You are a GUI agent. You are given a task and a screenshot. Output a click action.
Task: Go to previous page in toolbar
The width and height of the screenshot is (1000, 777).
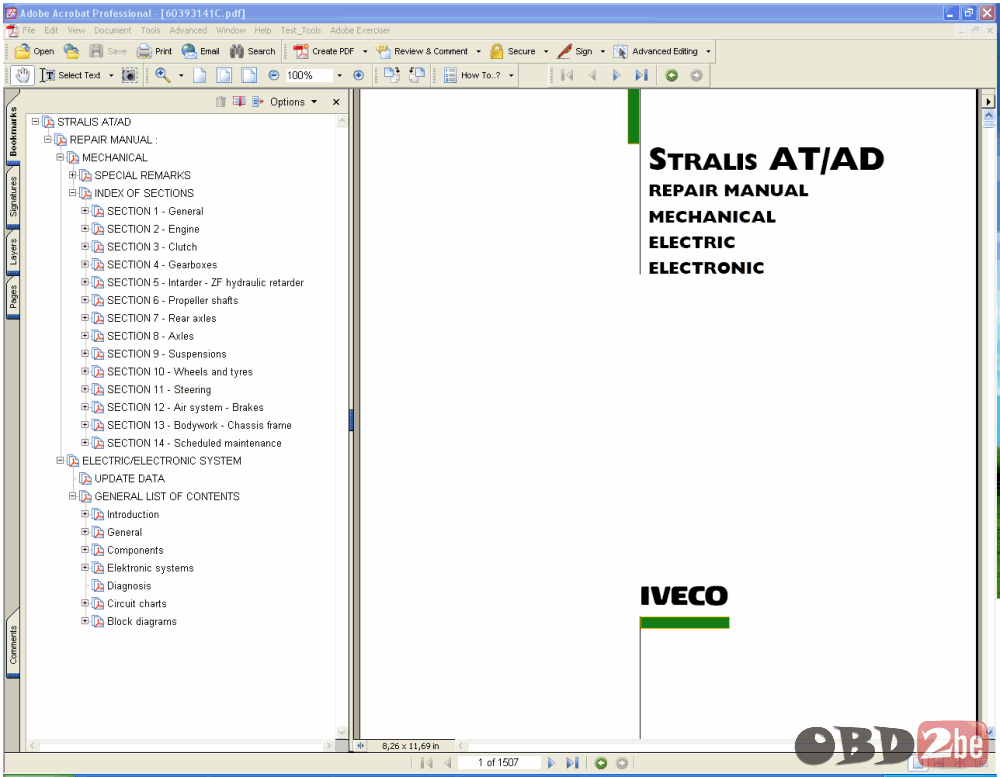pyautogui.click(x=592, y=75)
